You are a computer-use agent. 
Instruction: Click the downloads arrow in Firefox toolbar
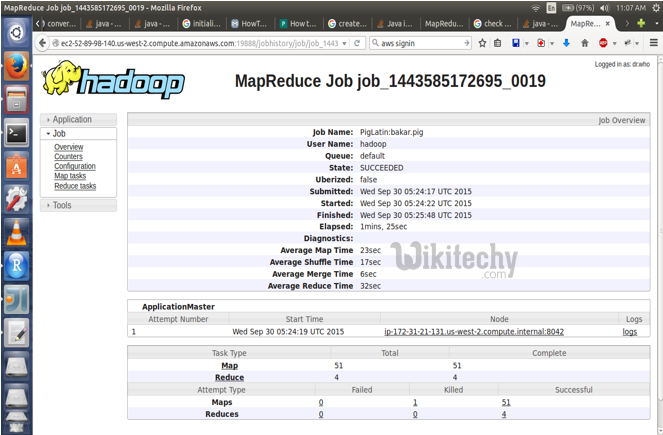point(566,44)
